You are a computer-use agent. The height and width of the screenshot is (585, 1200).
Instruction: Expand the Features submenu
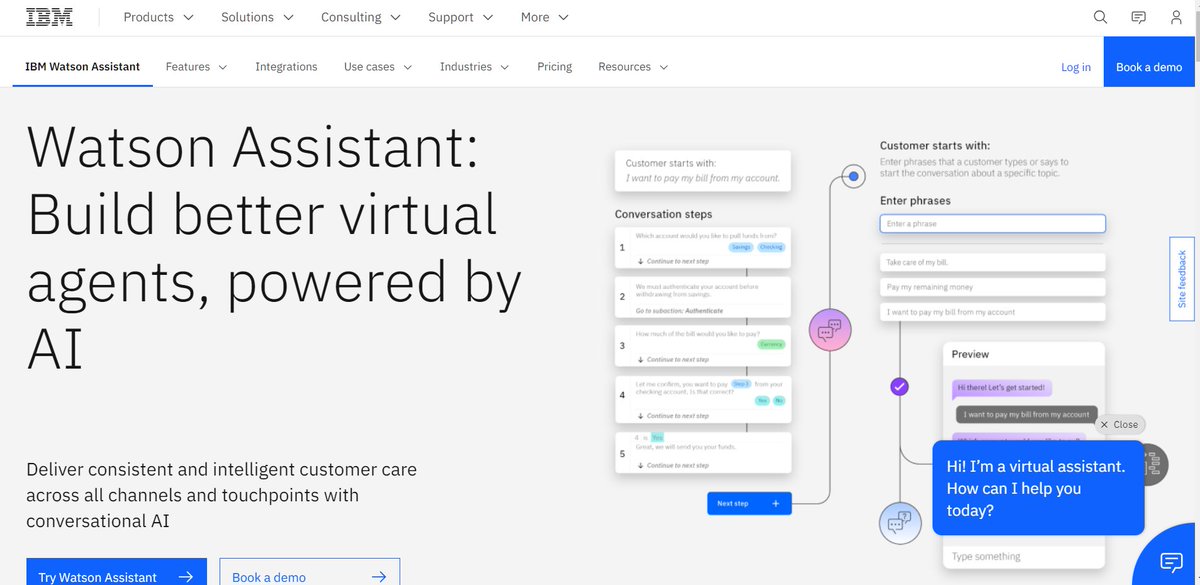[x=196, y=67]
